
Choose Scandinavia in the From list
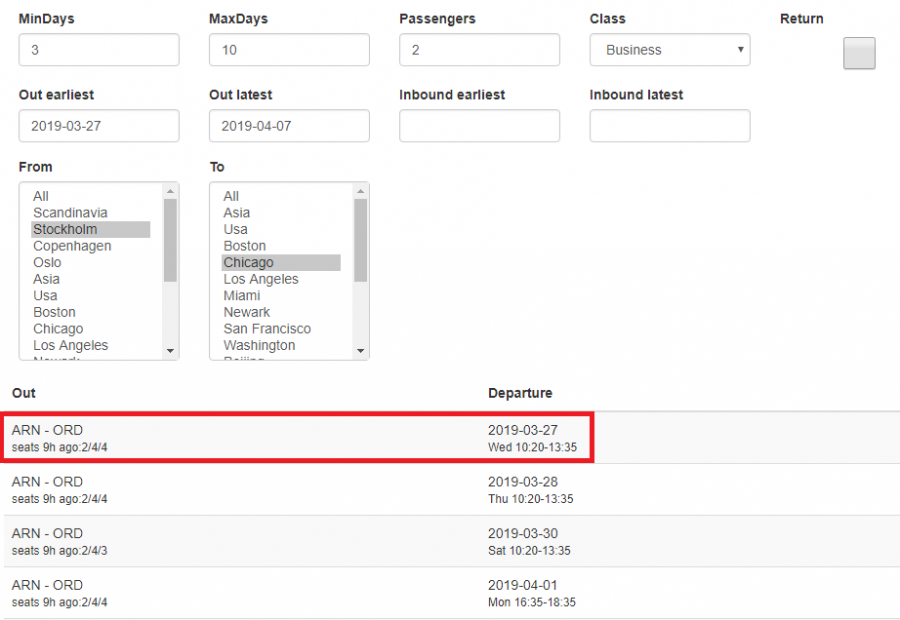(x=70, y=213)
